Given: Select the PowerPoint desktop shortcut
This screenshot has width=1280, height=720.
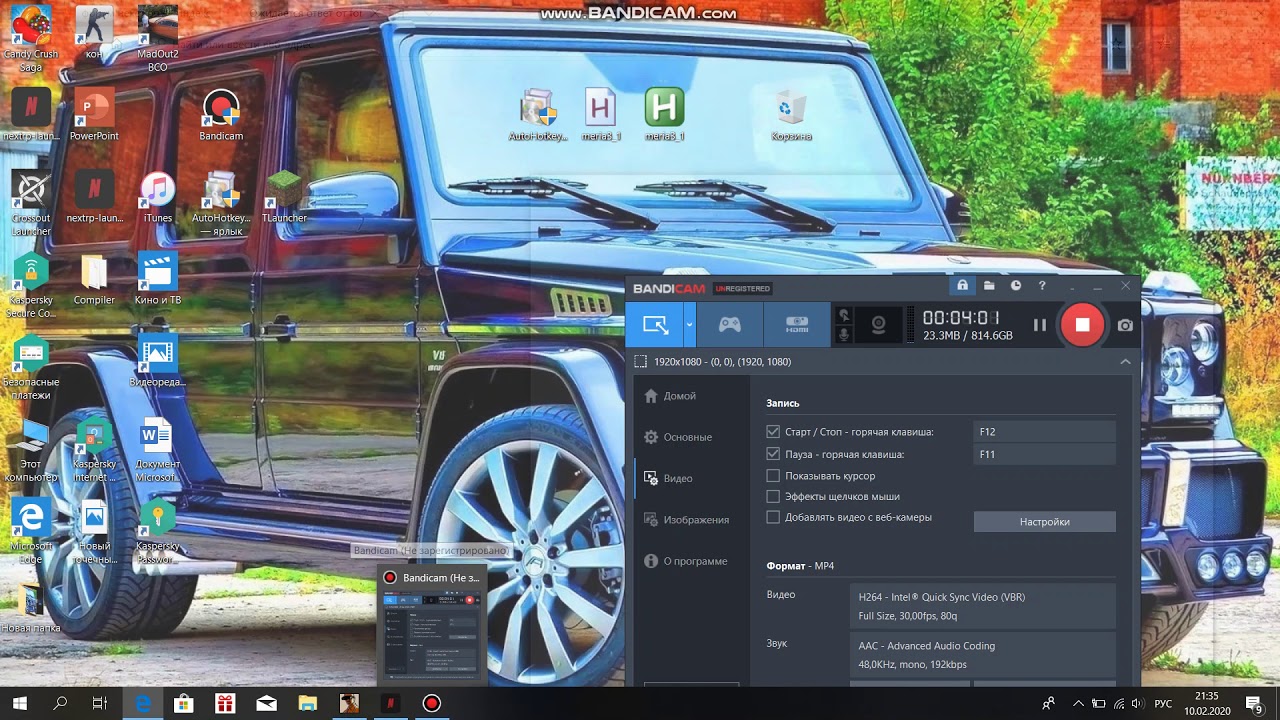Looking at the screenshot, I should (x=94, y=115).
